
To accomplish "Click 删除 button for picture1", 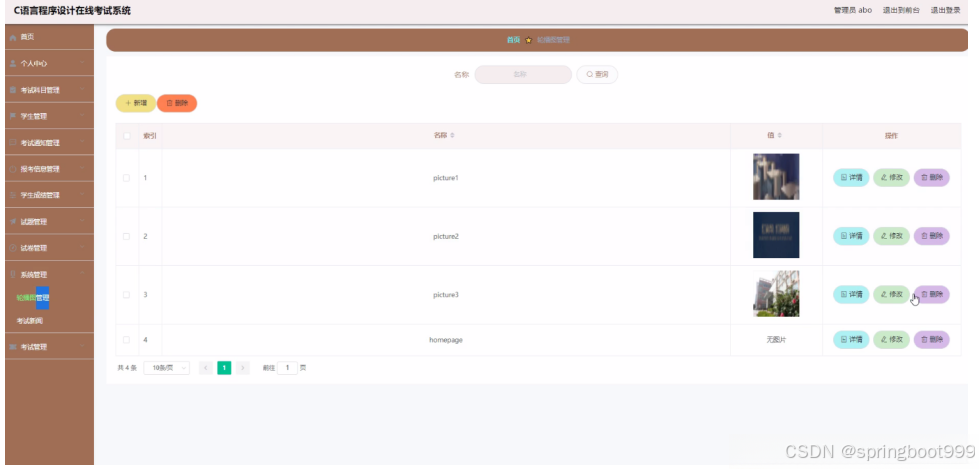I will tap(932, 178).
